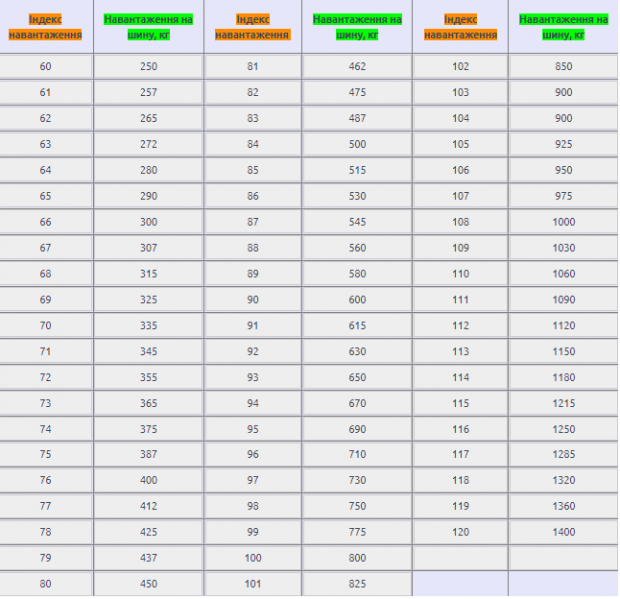Select the cell showing 387 kg load
Screen dimensions: 620x599
[x=149, y=455]
